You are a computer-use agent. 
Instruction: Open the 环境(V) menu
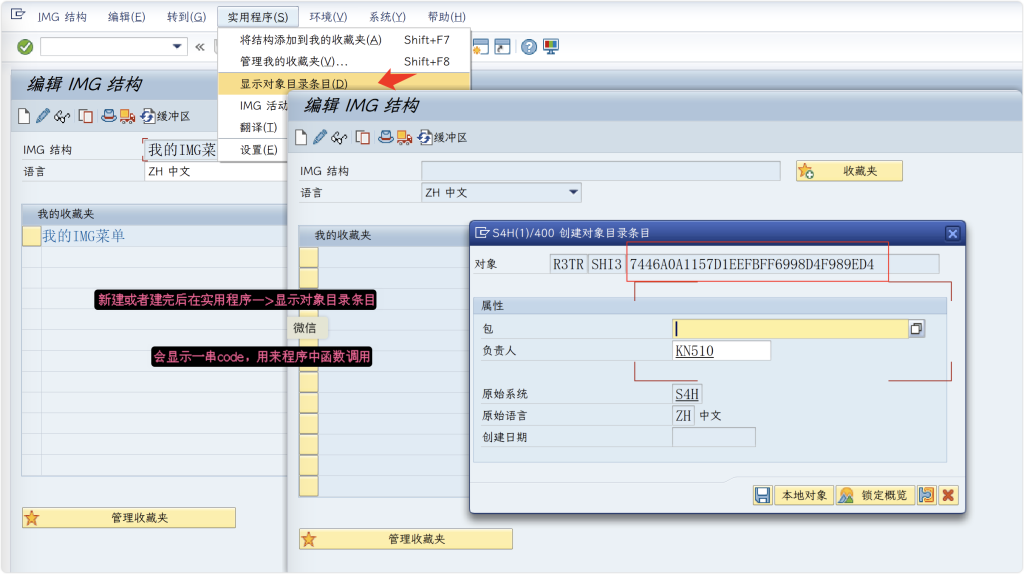328,17
